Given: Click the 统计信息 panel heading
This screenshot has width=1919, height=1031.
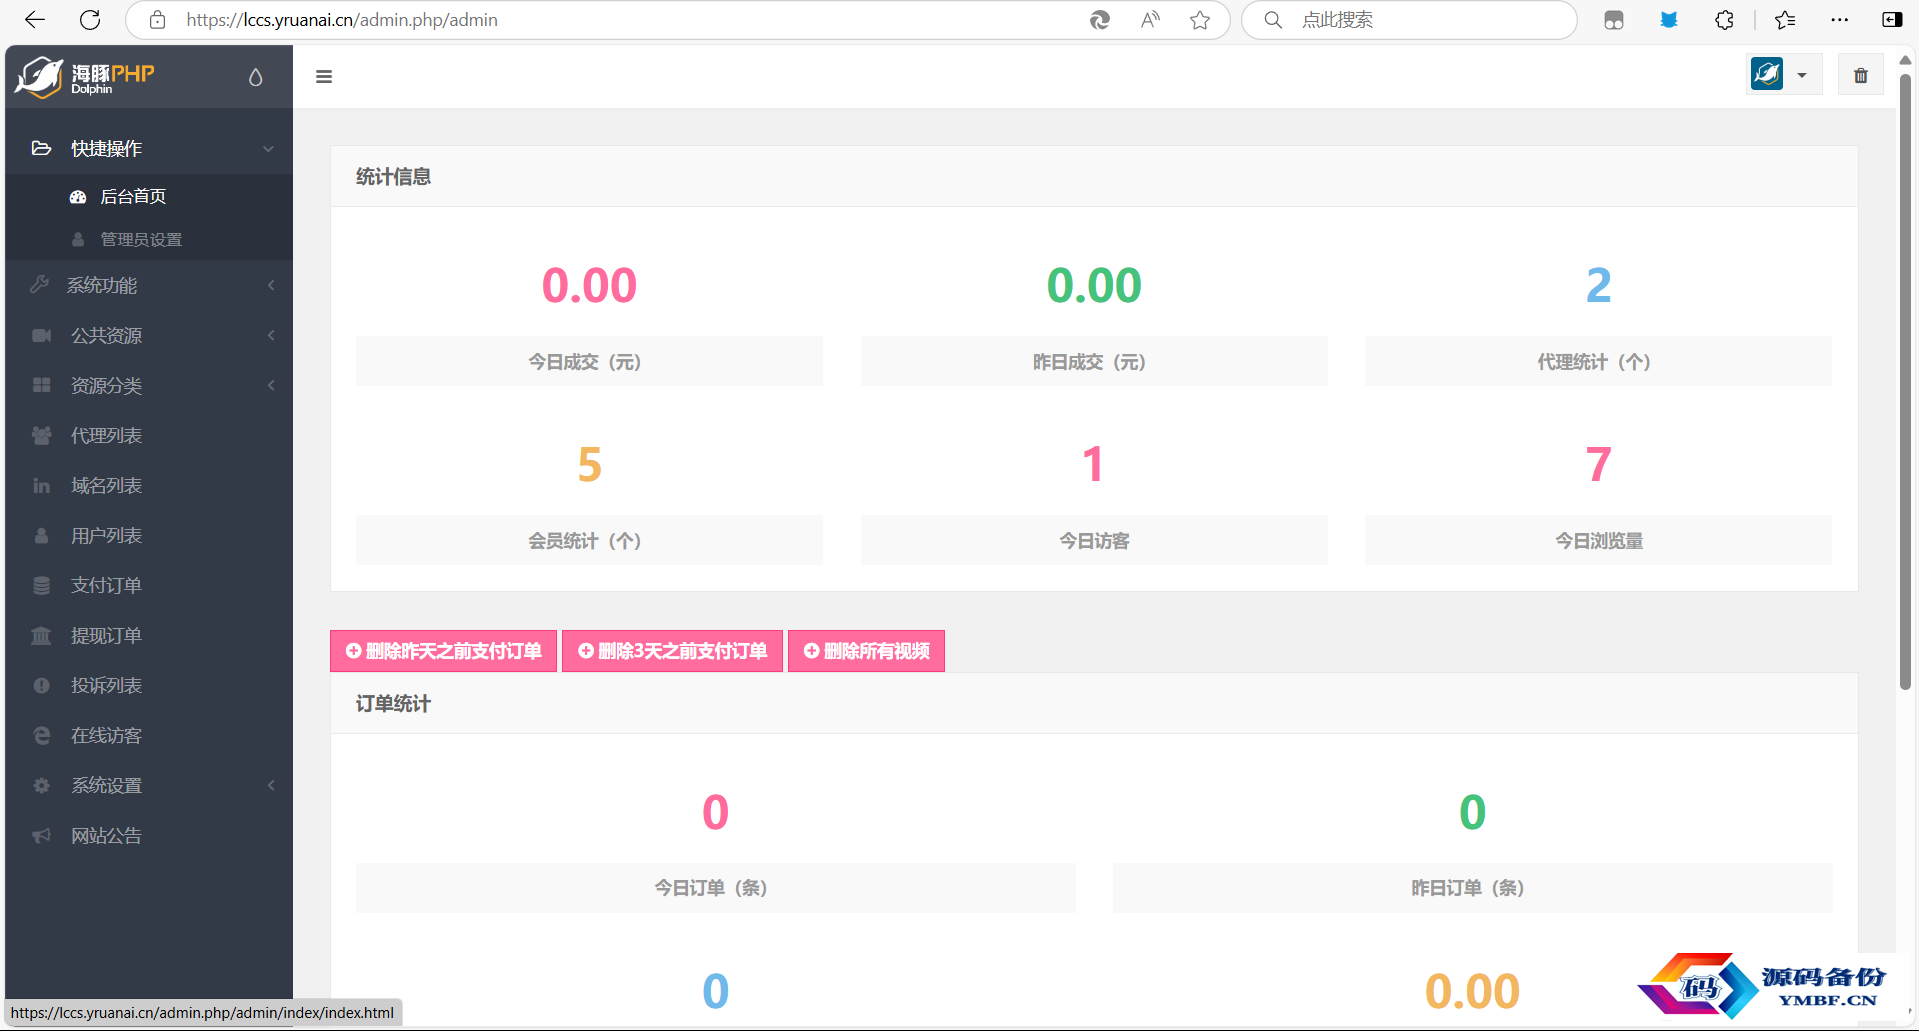Looking at the screenshot, I should pos(393,177).
